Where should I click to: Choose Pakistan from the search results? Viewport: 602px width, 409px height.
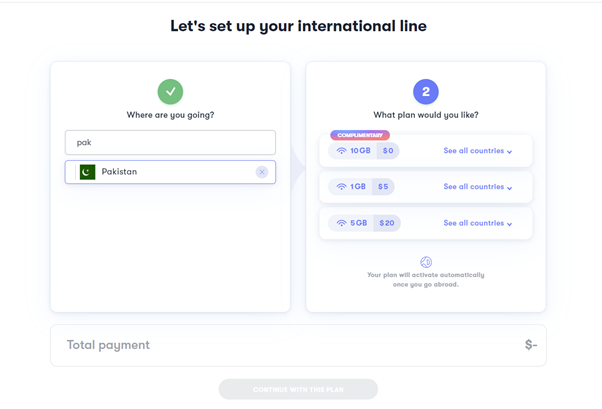coord(170,172)
